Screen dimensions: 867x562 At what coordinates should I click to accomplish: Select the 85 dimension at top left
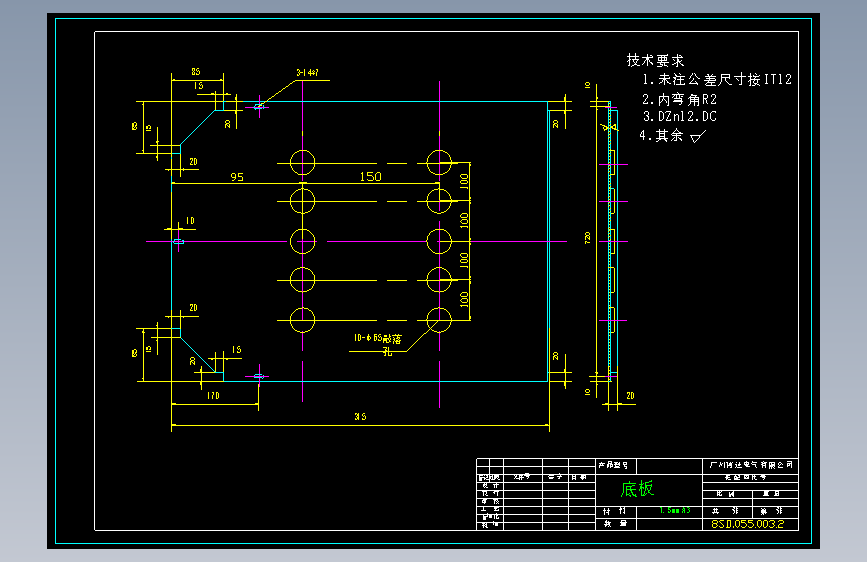click(x=196, y=71)
